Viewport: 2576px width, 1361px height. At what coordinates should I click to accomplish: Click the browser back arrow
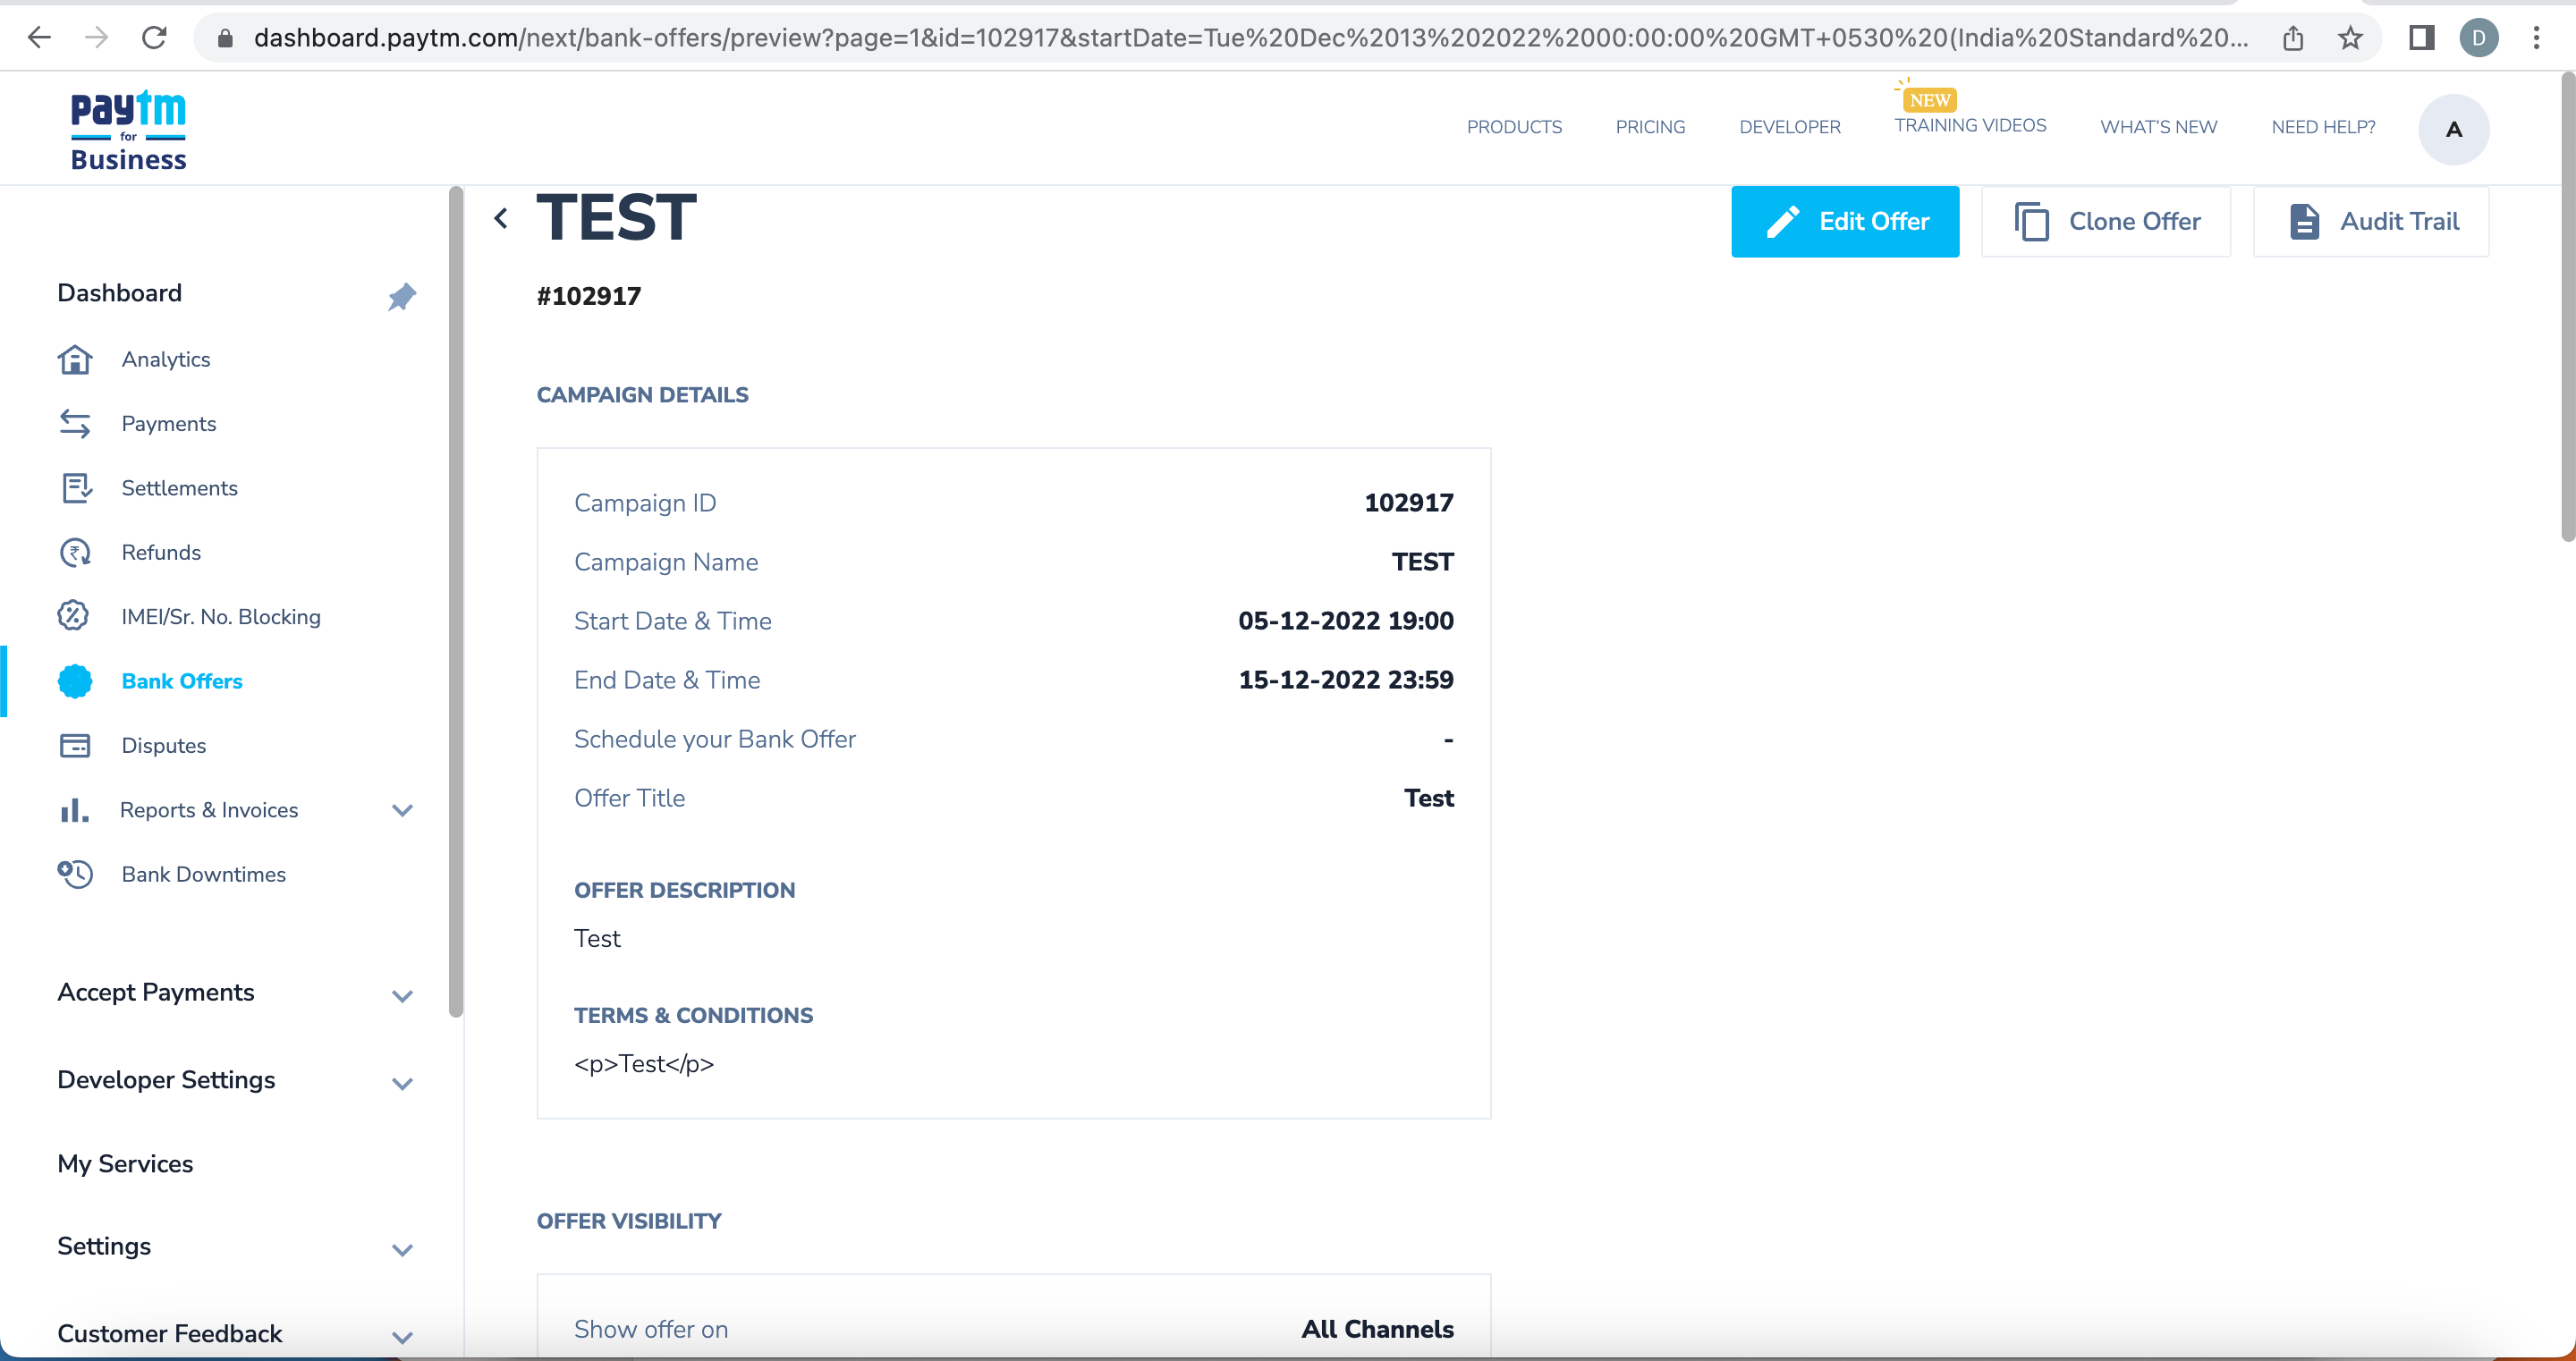(39, 38)
